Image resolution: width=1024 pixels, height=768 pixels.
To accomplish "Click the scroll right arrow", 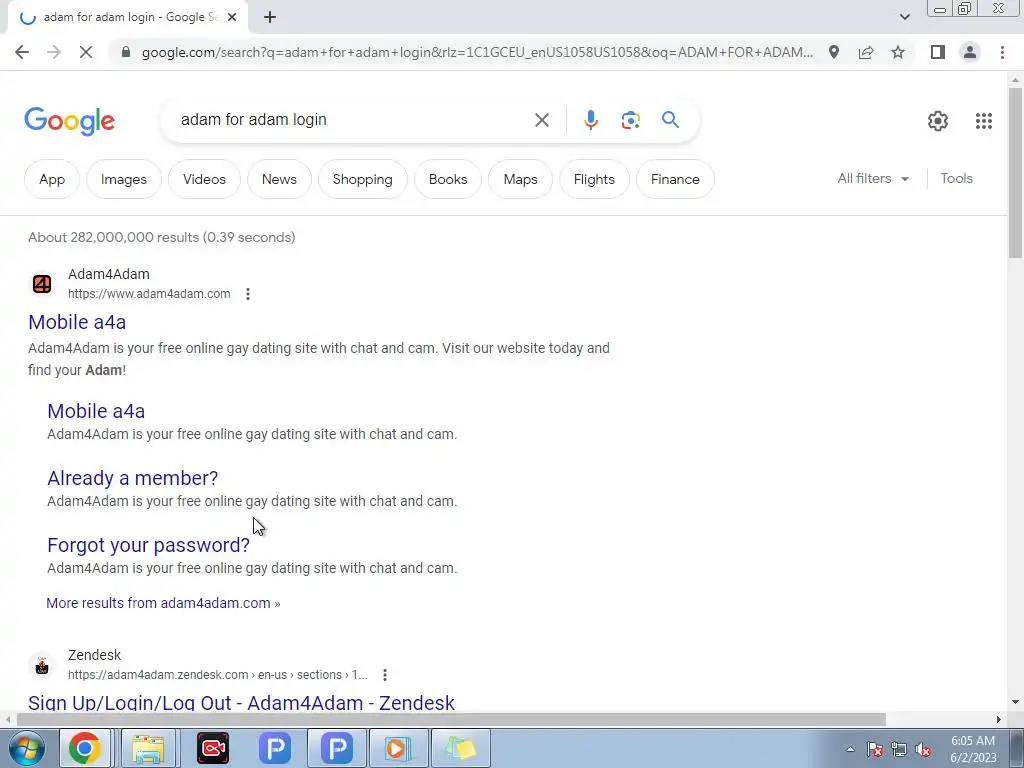I will [x=999, y=720].
